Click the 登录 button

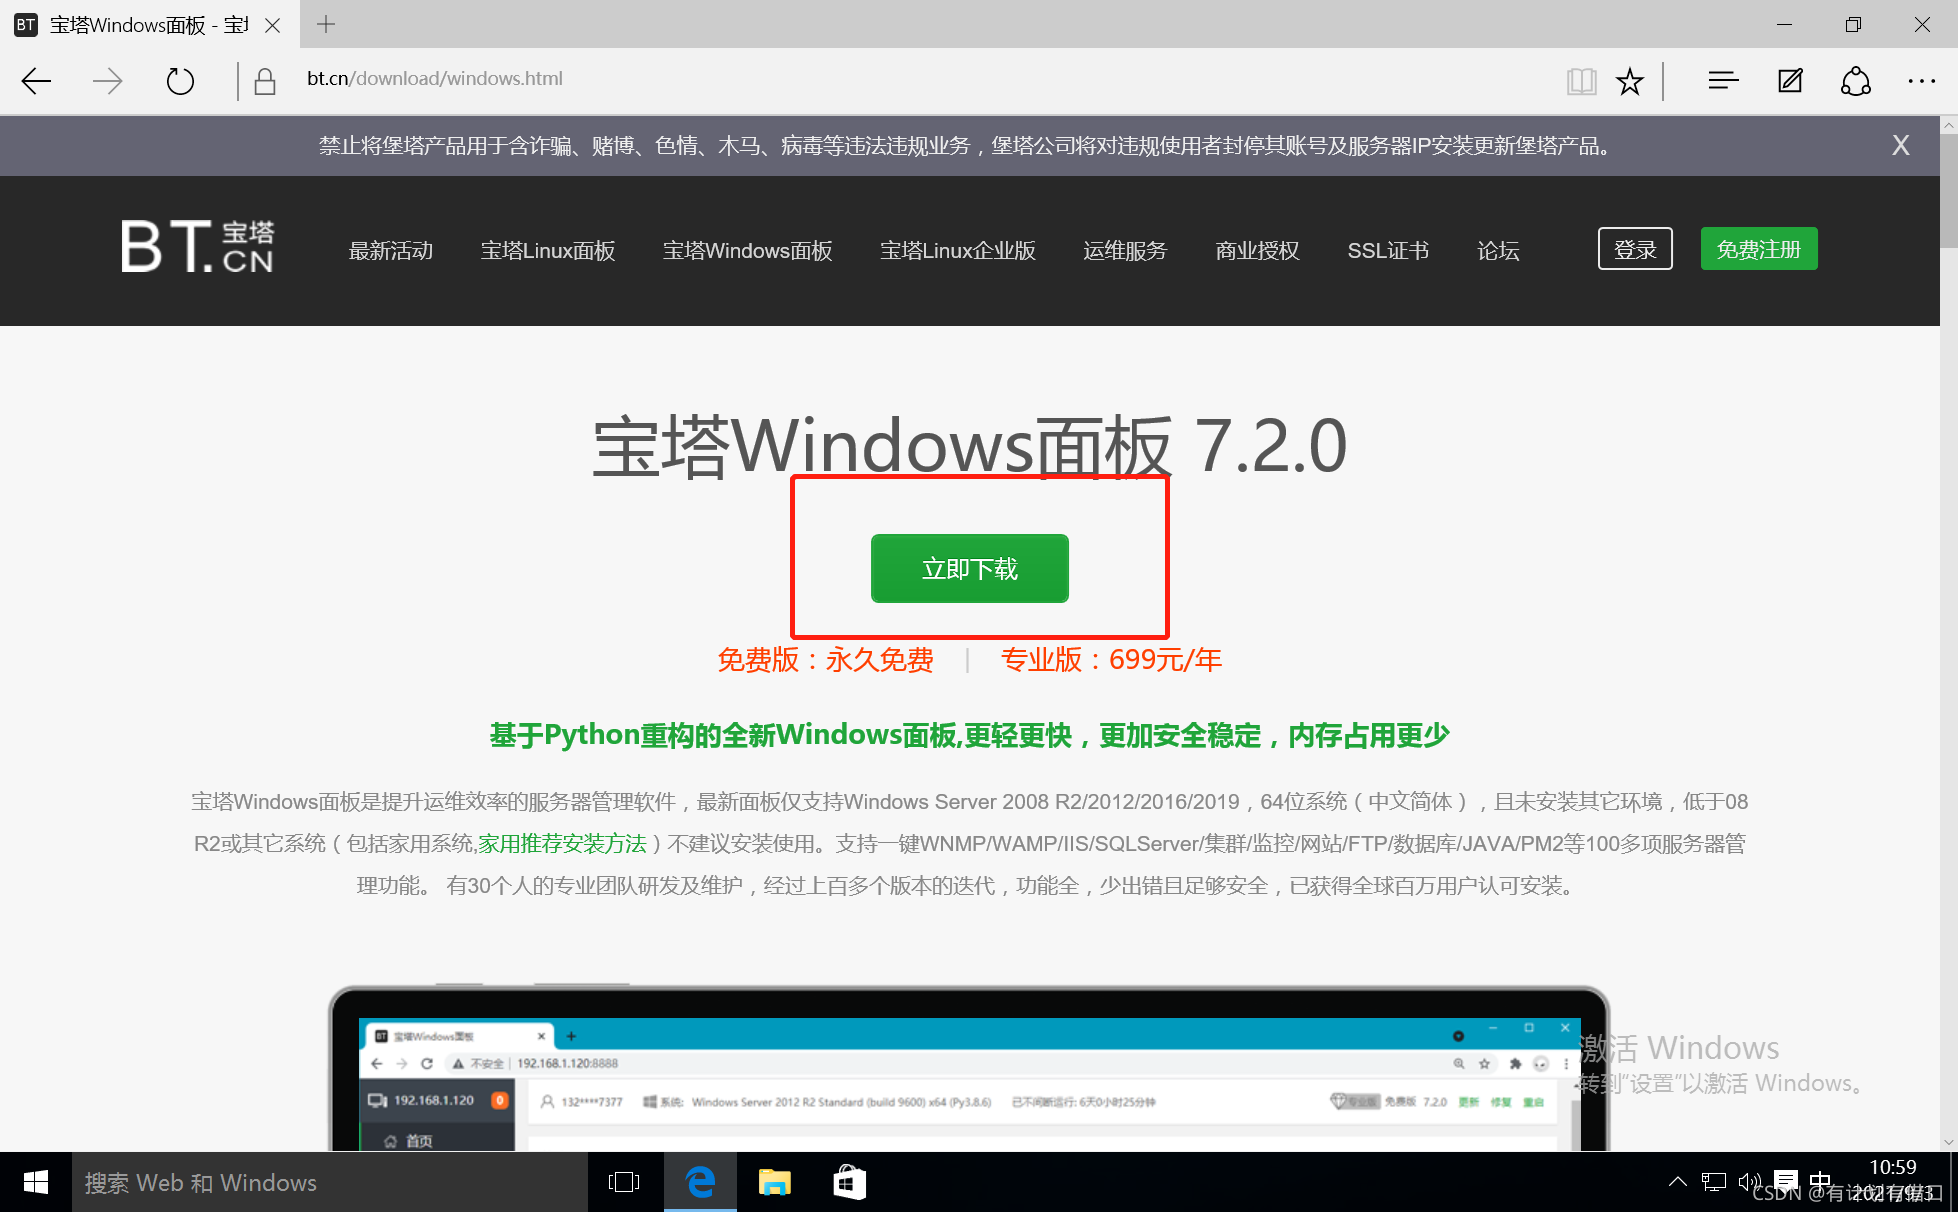click(1635, 249)
